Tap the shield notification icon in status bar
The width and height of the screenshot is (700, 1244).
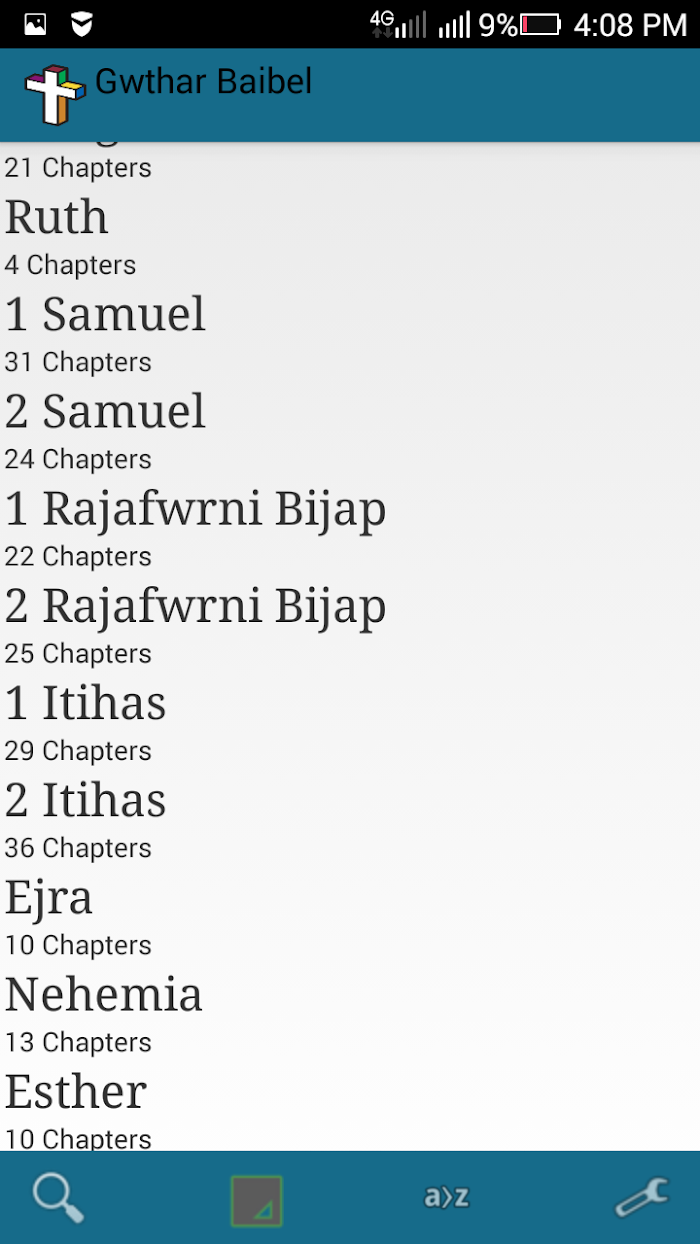[x=82, y=25]
